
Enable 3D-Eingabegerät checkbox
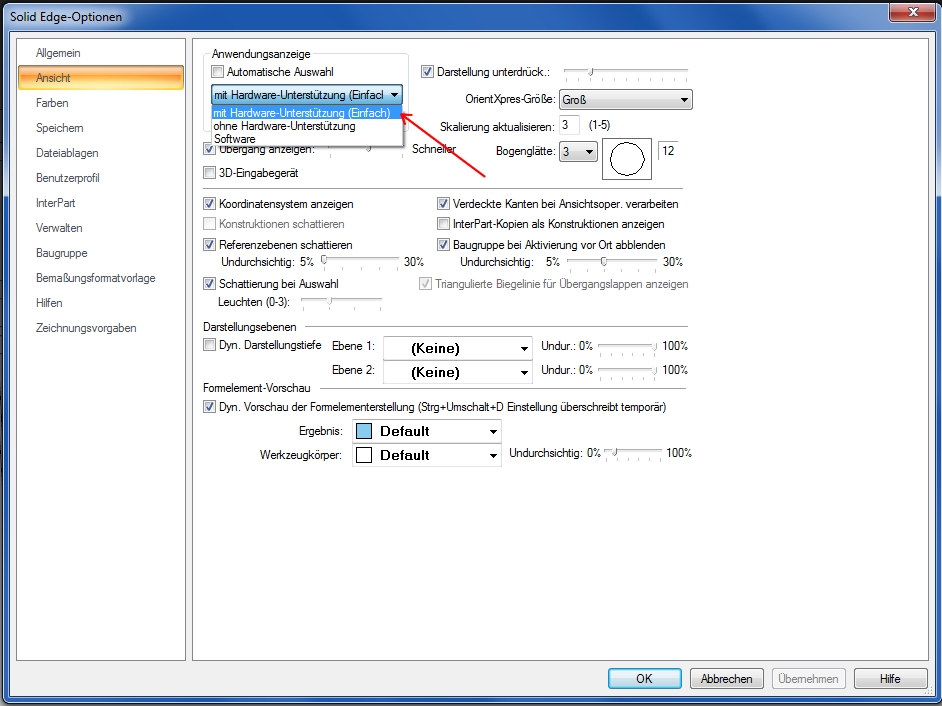(x=209, y=173)
